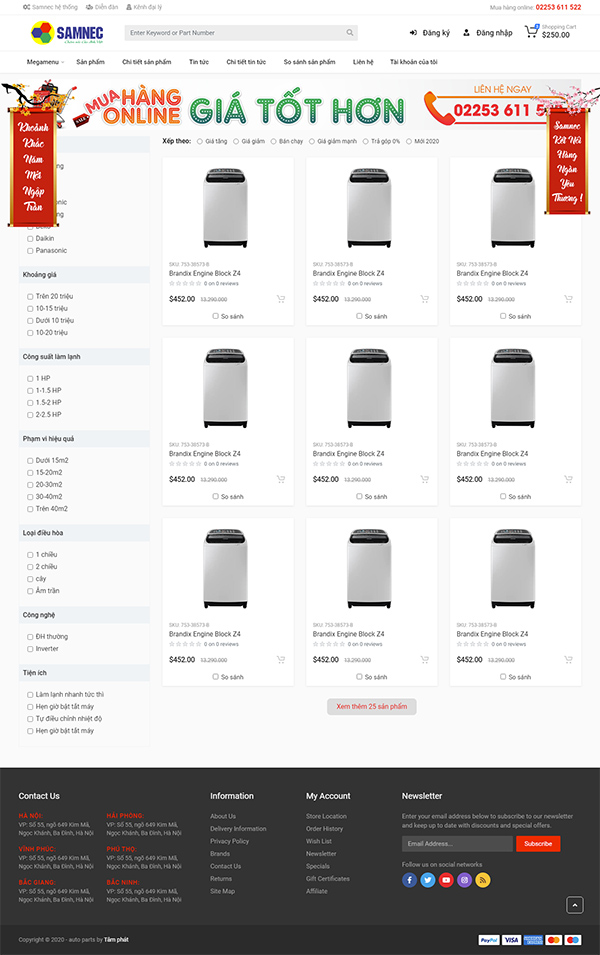The height and width of the screenshot is (955, 600).
Task: Open the 'Sản phẩm' menu item
Action: (90, 62)
